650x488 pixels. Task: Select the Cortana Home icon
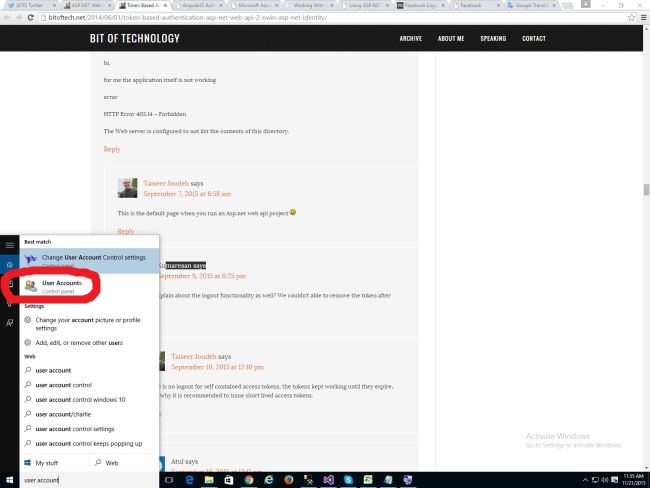(x=10, y=265)
